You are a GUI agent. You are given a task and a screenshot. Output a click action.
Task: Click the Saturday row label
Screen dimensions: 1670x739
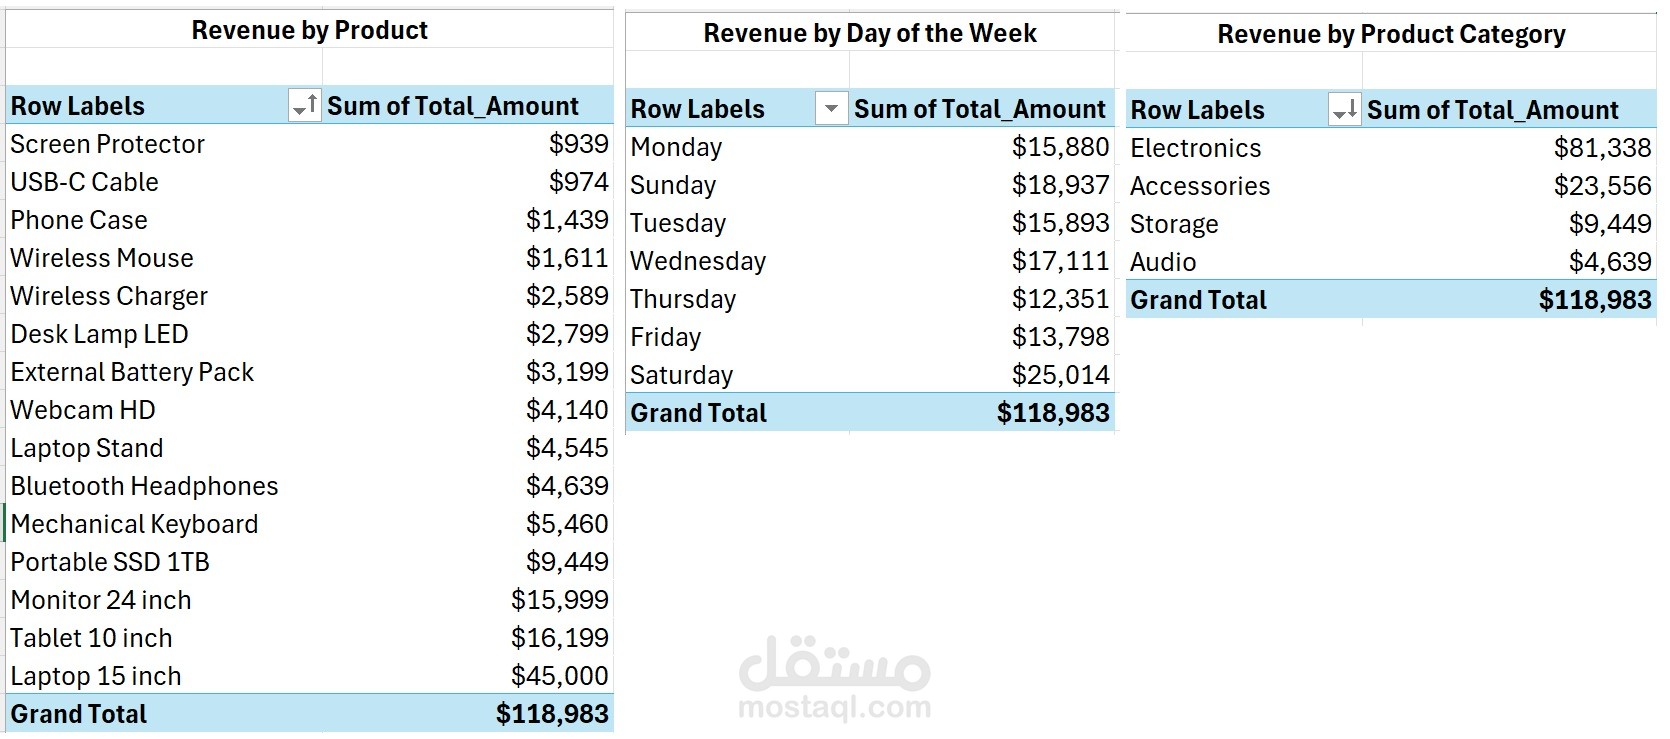[x=681, y=375]
